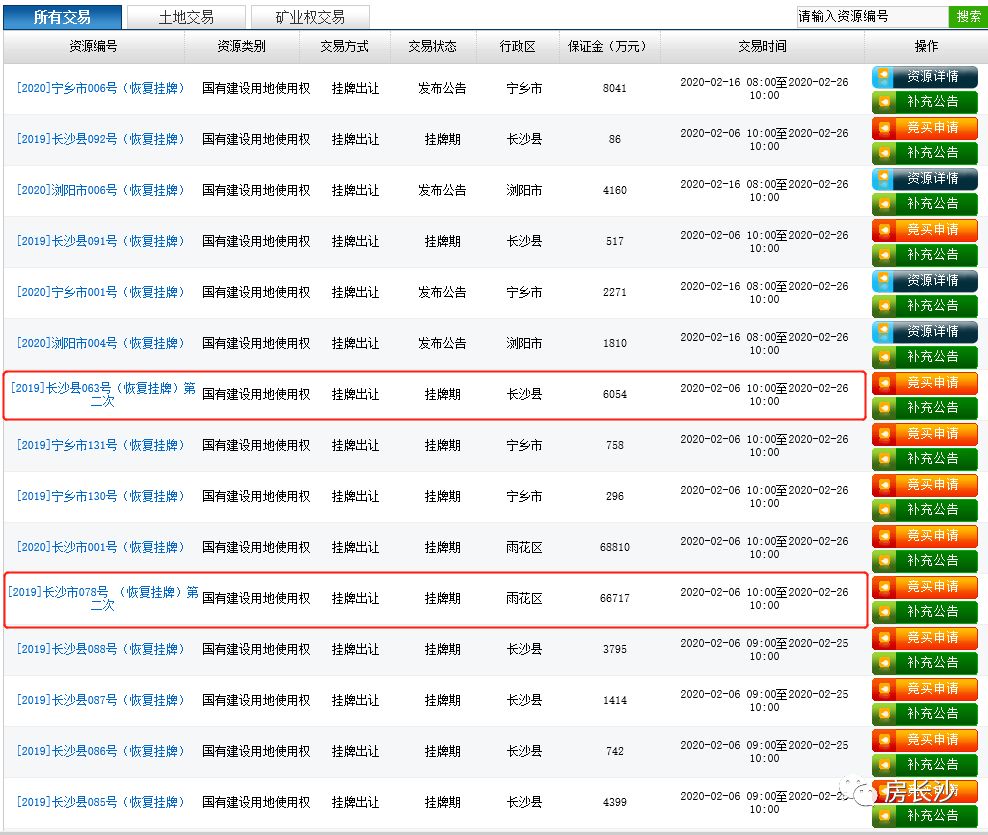Click 补充公告 for 长沙县092号
Viewport: 988px width, 835px height.
(925, 153)
